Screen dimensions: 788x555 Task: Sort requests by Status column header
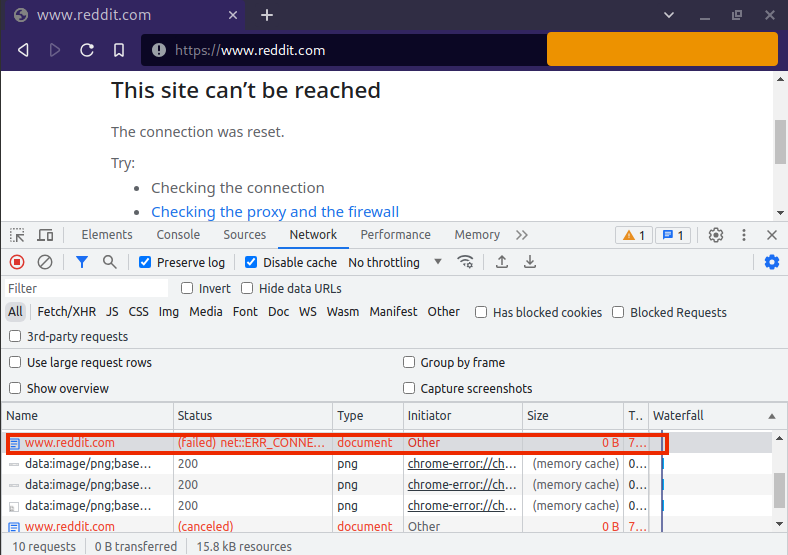point(253,415)
